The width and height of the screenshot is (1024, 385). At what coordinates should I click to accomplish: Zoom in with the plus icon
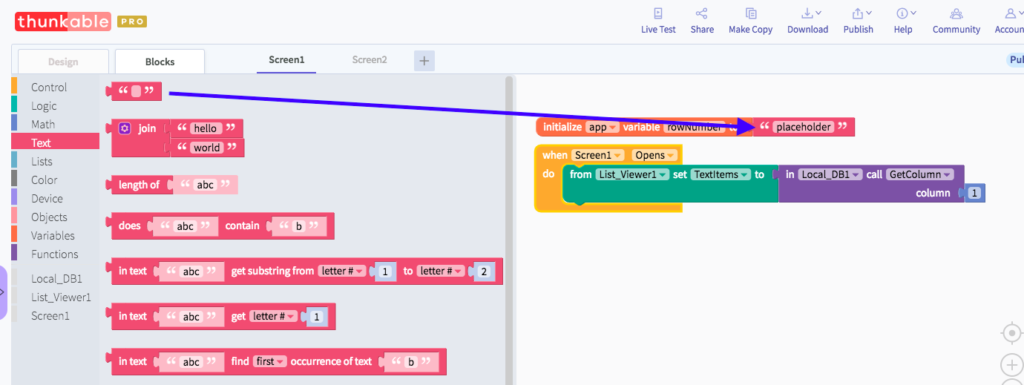coord(1011,364)
